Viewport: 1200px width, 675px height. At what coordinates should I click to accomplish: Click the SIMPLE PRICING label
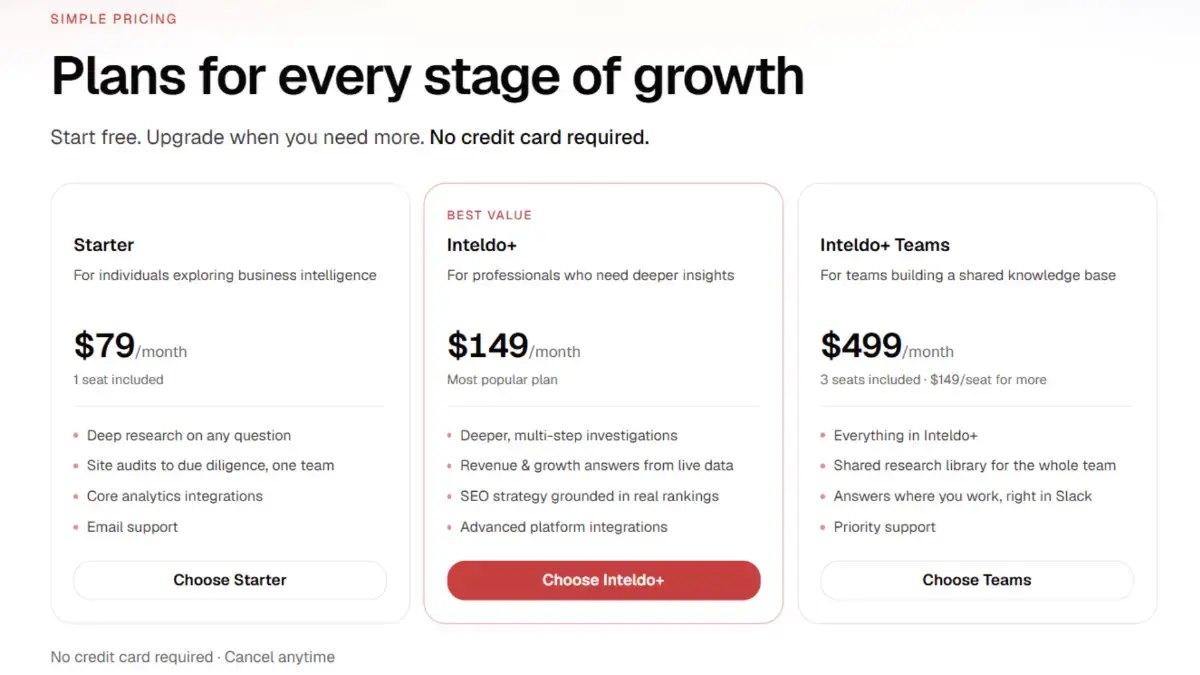point(113,19)
